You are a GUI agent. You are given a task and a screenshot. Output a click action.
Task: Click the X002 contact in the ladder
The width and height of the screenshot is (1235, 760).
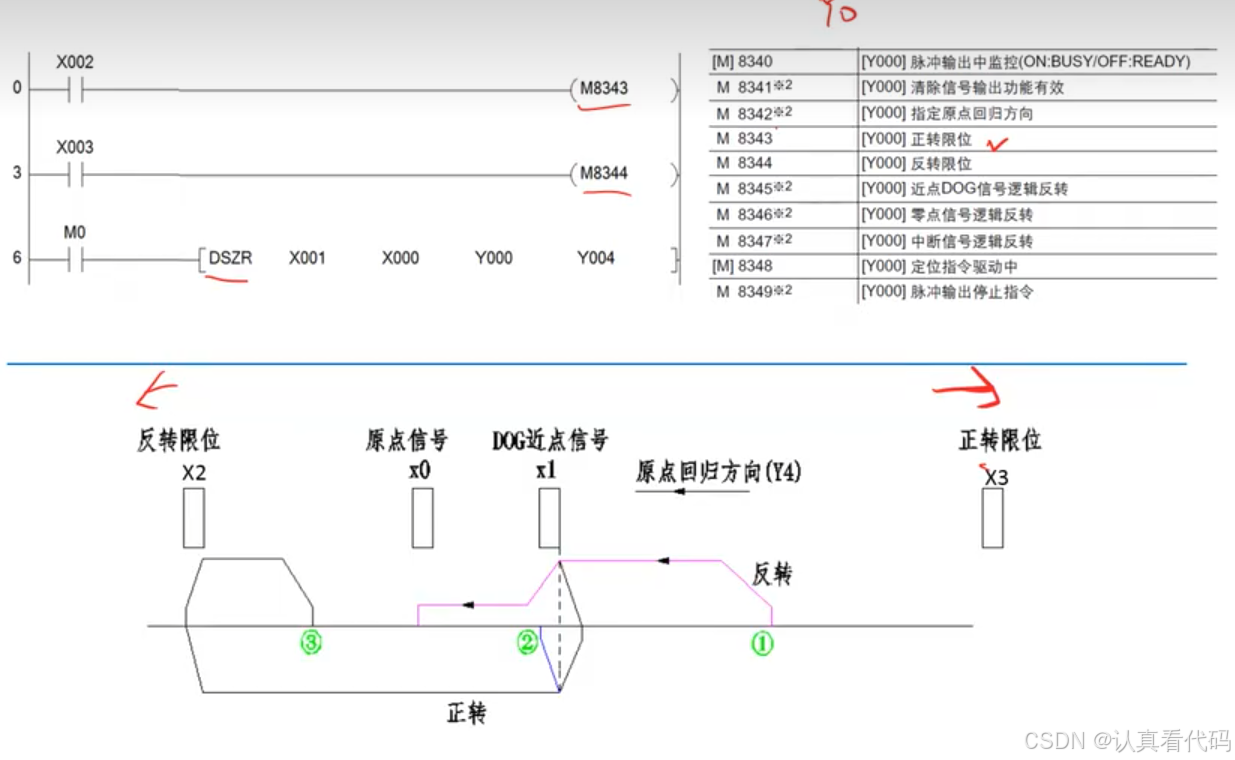[74, 88]
